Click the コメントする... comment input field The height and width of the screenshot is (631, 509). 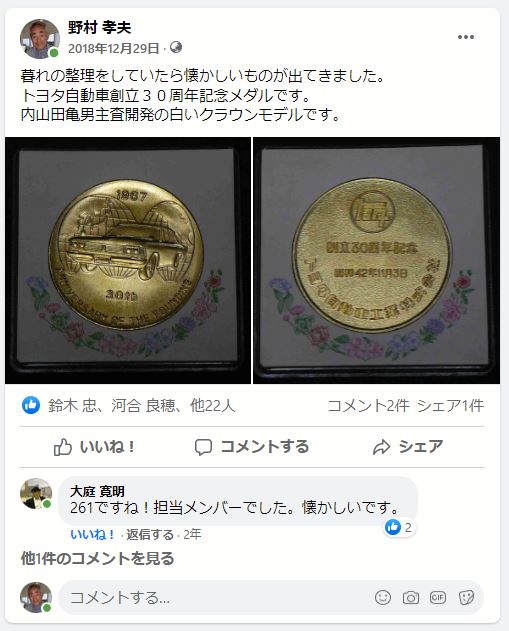click(271, 598)
